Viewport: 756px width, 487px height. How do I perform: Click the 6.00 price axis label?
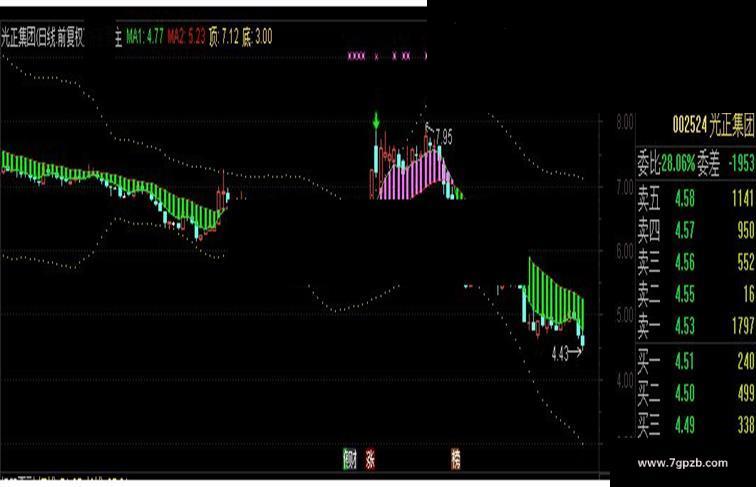tap(625, 252)
